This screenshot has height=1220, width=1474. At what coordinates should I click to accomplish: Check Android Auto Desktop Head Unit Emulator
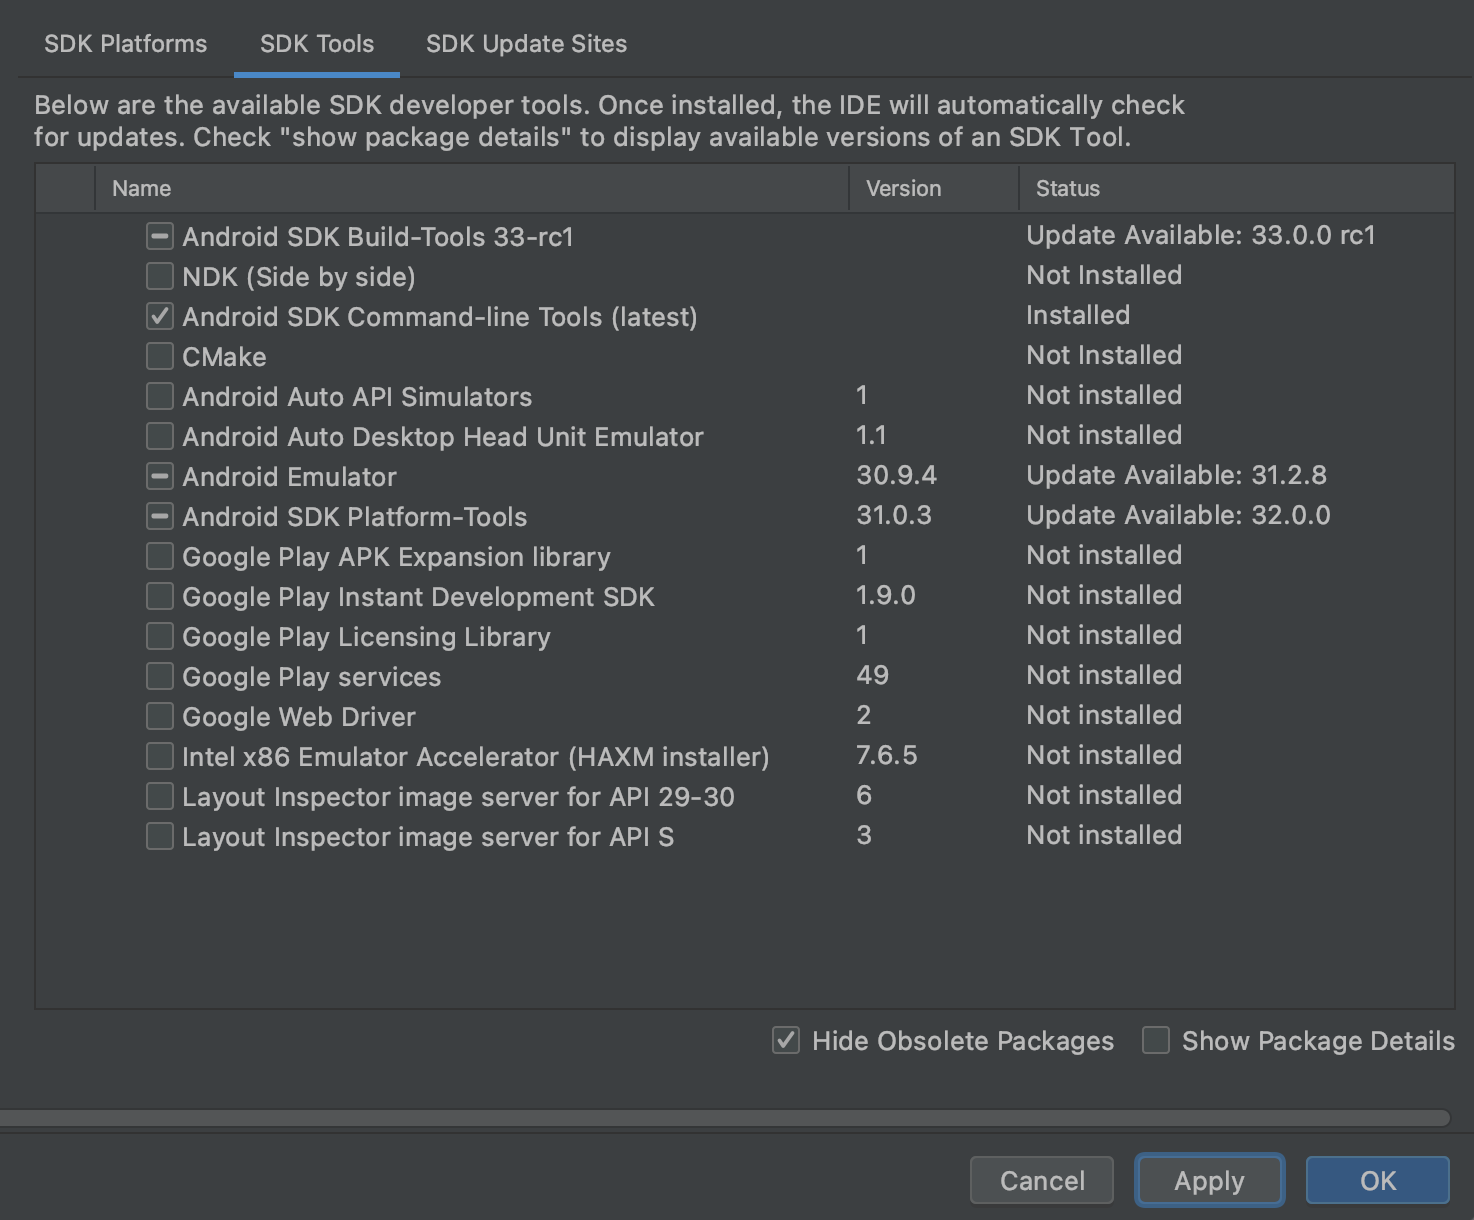(160, 437)
